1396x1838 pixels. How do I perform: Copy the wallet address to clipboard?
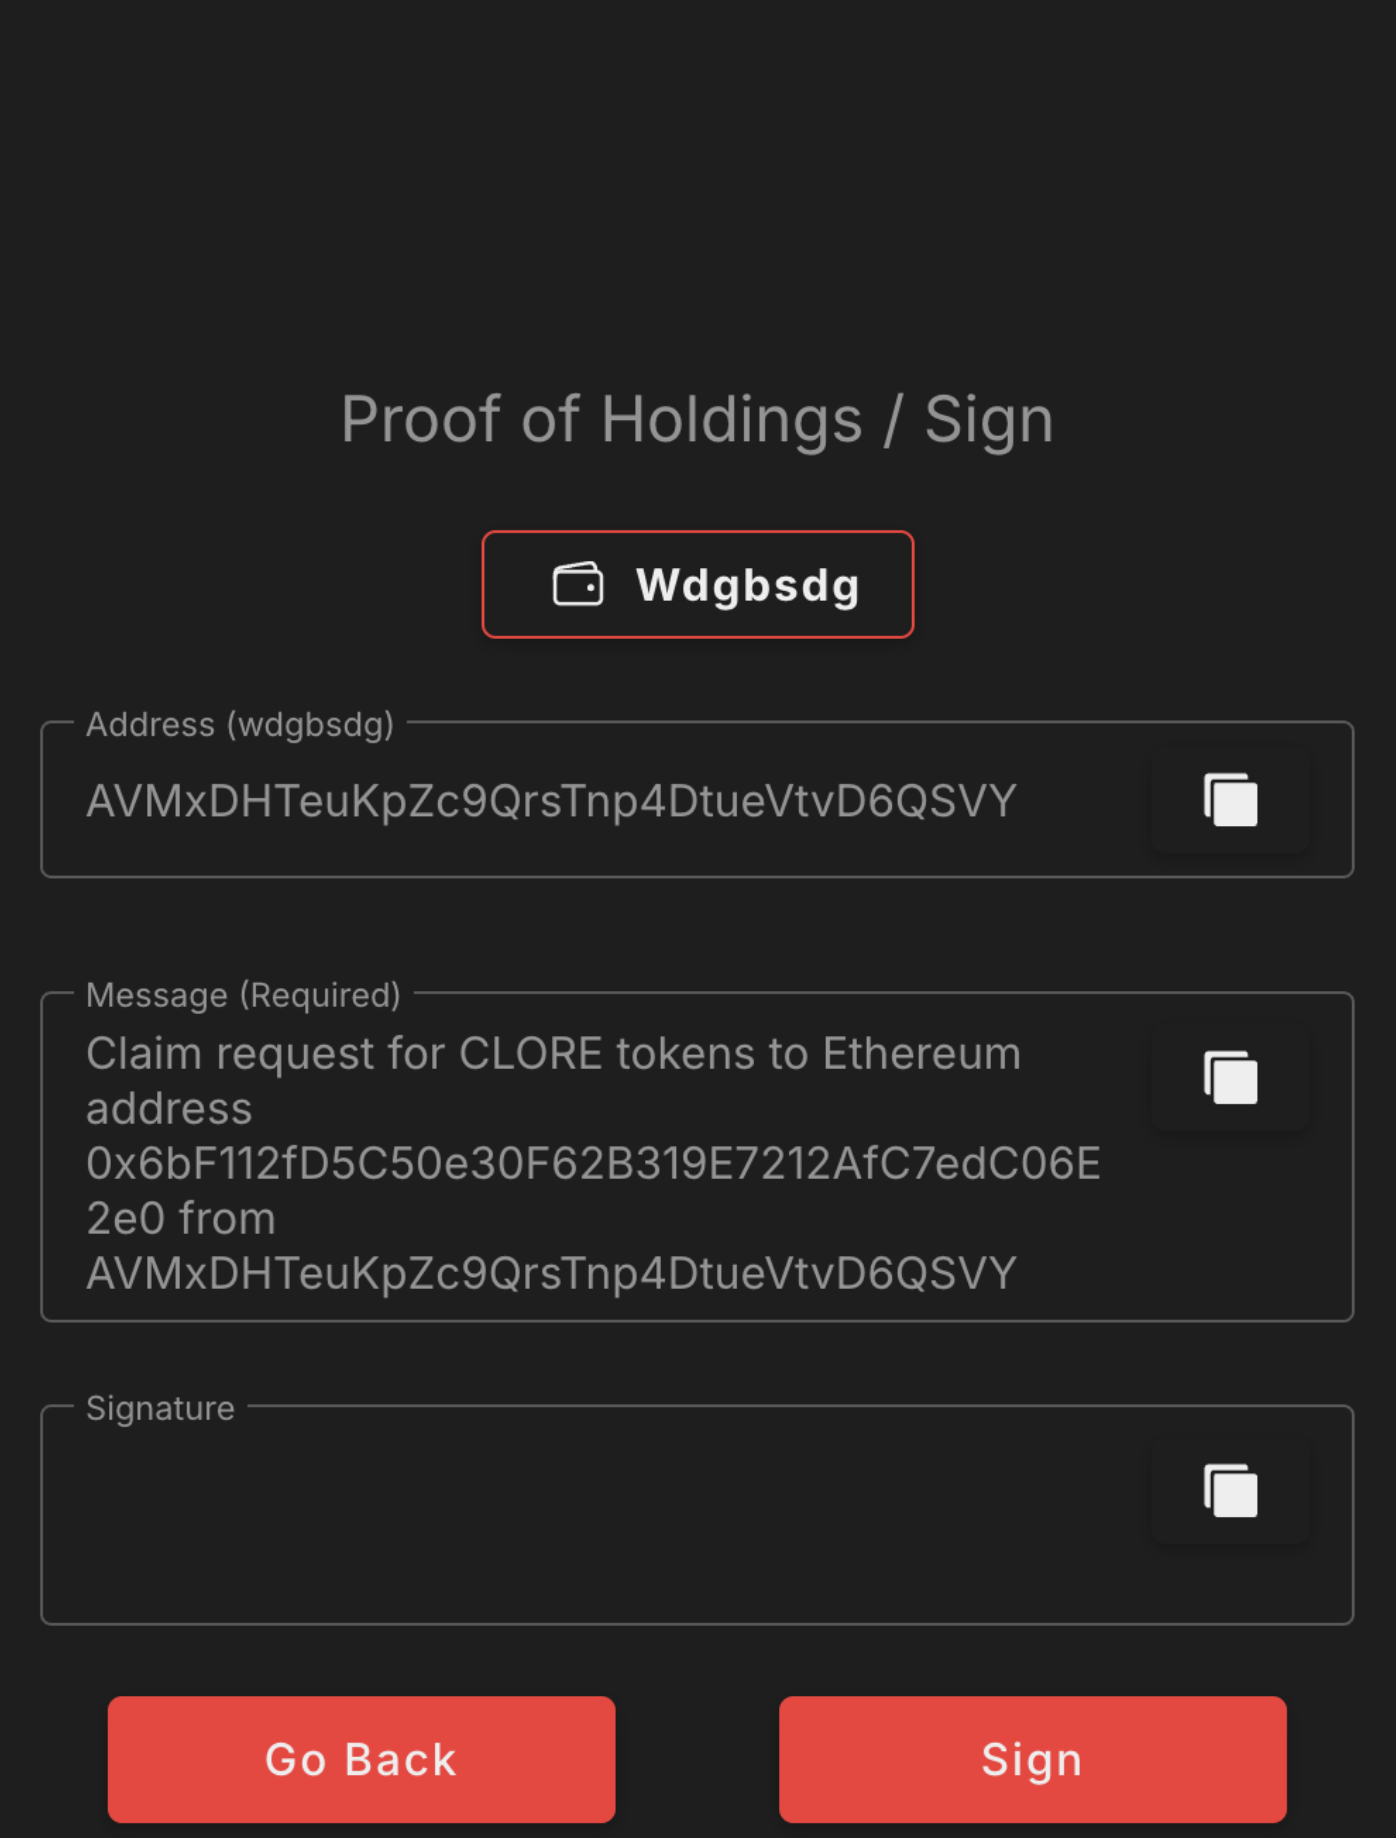[1230, 800]
